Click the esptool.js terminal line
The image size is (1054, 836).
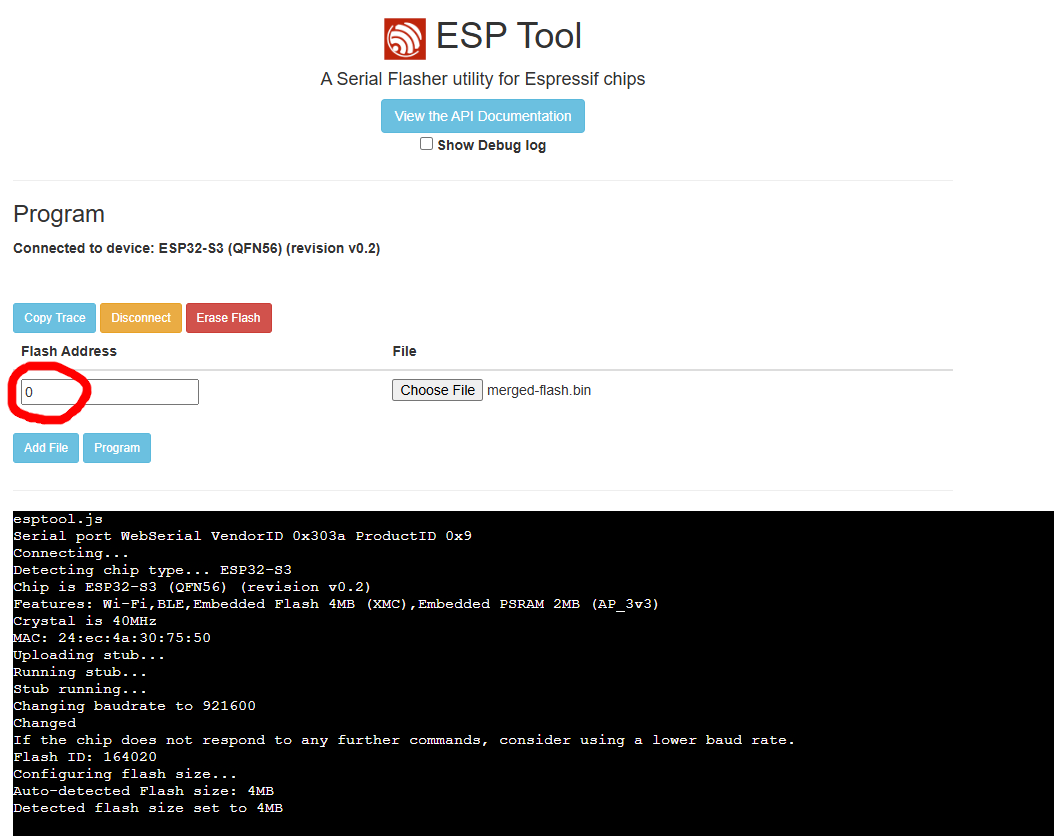pyautogui.click(x=58, y=519)
